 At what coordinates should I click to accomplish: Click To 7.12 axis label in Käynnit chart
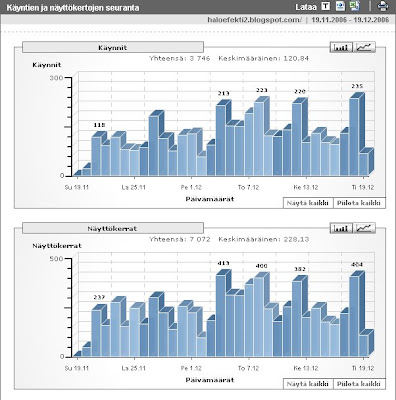[x=249, y=187]
